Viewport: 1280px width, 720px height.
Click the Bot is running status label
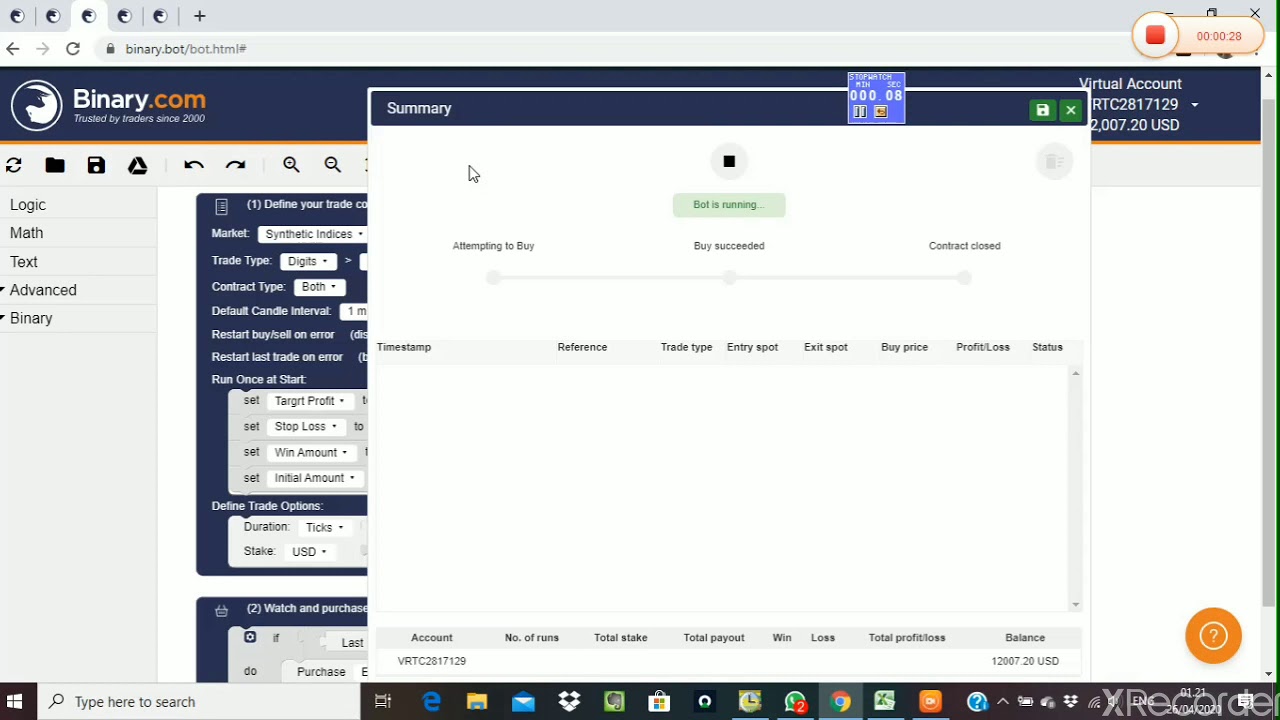point(729,205)
